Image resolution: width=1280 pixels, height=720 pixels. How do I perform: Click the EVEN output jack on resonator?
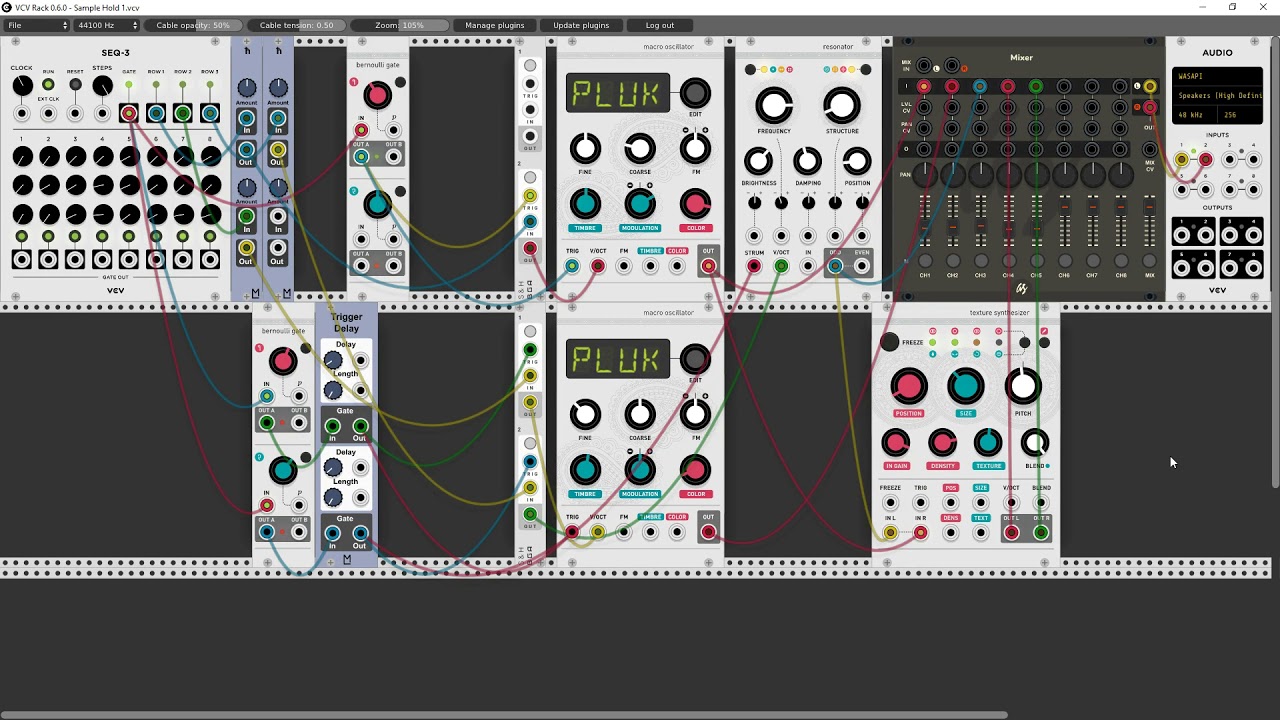[x=862, y=266]
